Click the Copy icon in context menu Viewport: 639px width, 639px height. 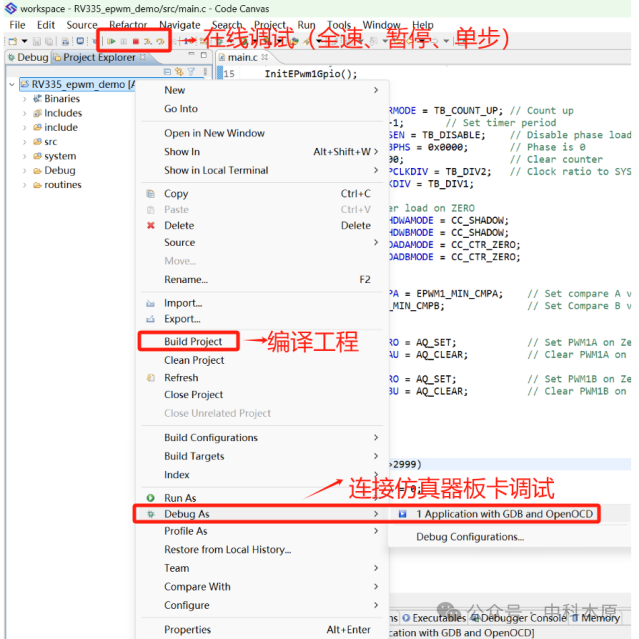(x=150, y=194)
